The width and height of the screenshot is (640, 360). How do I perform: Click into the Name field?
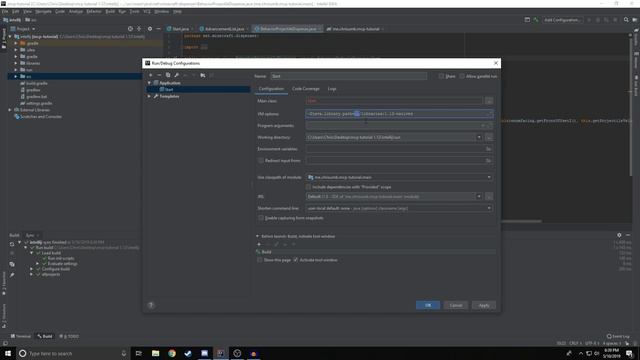349,76
